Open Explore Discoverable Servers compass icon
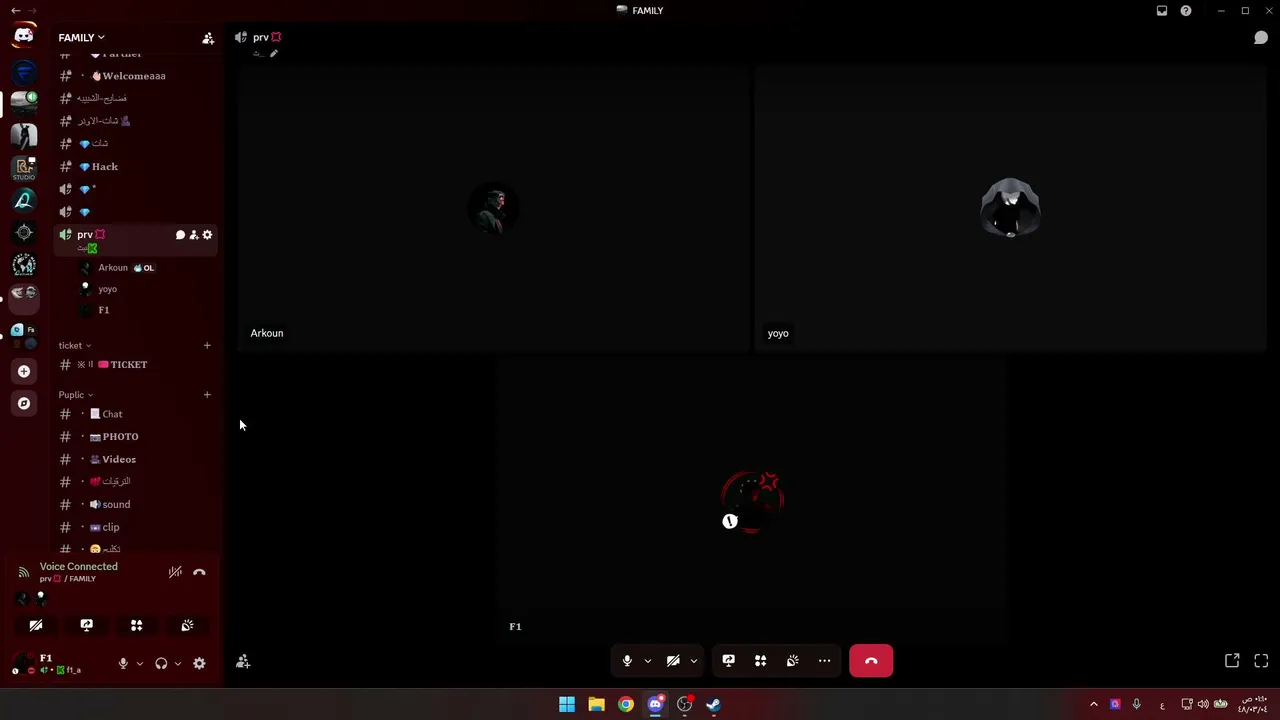1280x720 pixels. coord(24,403)
